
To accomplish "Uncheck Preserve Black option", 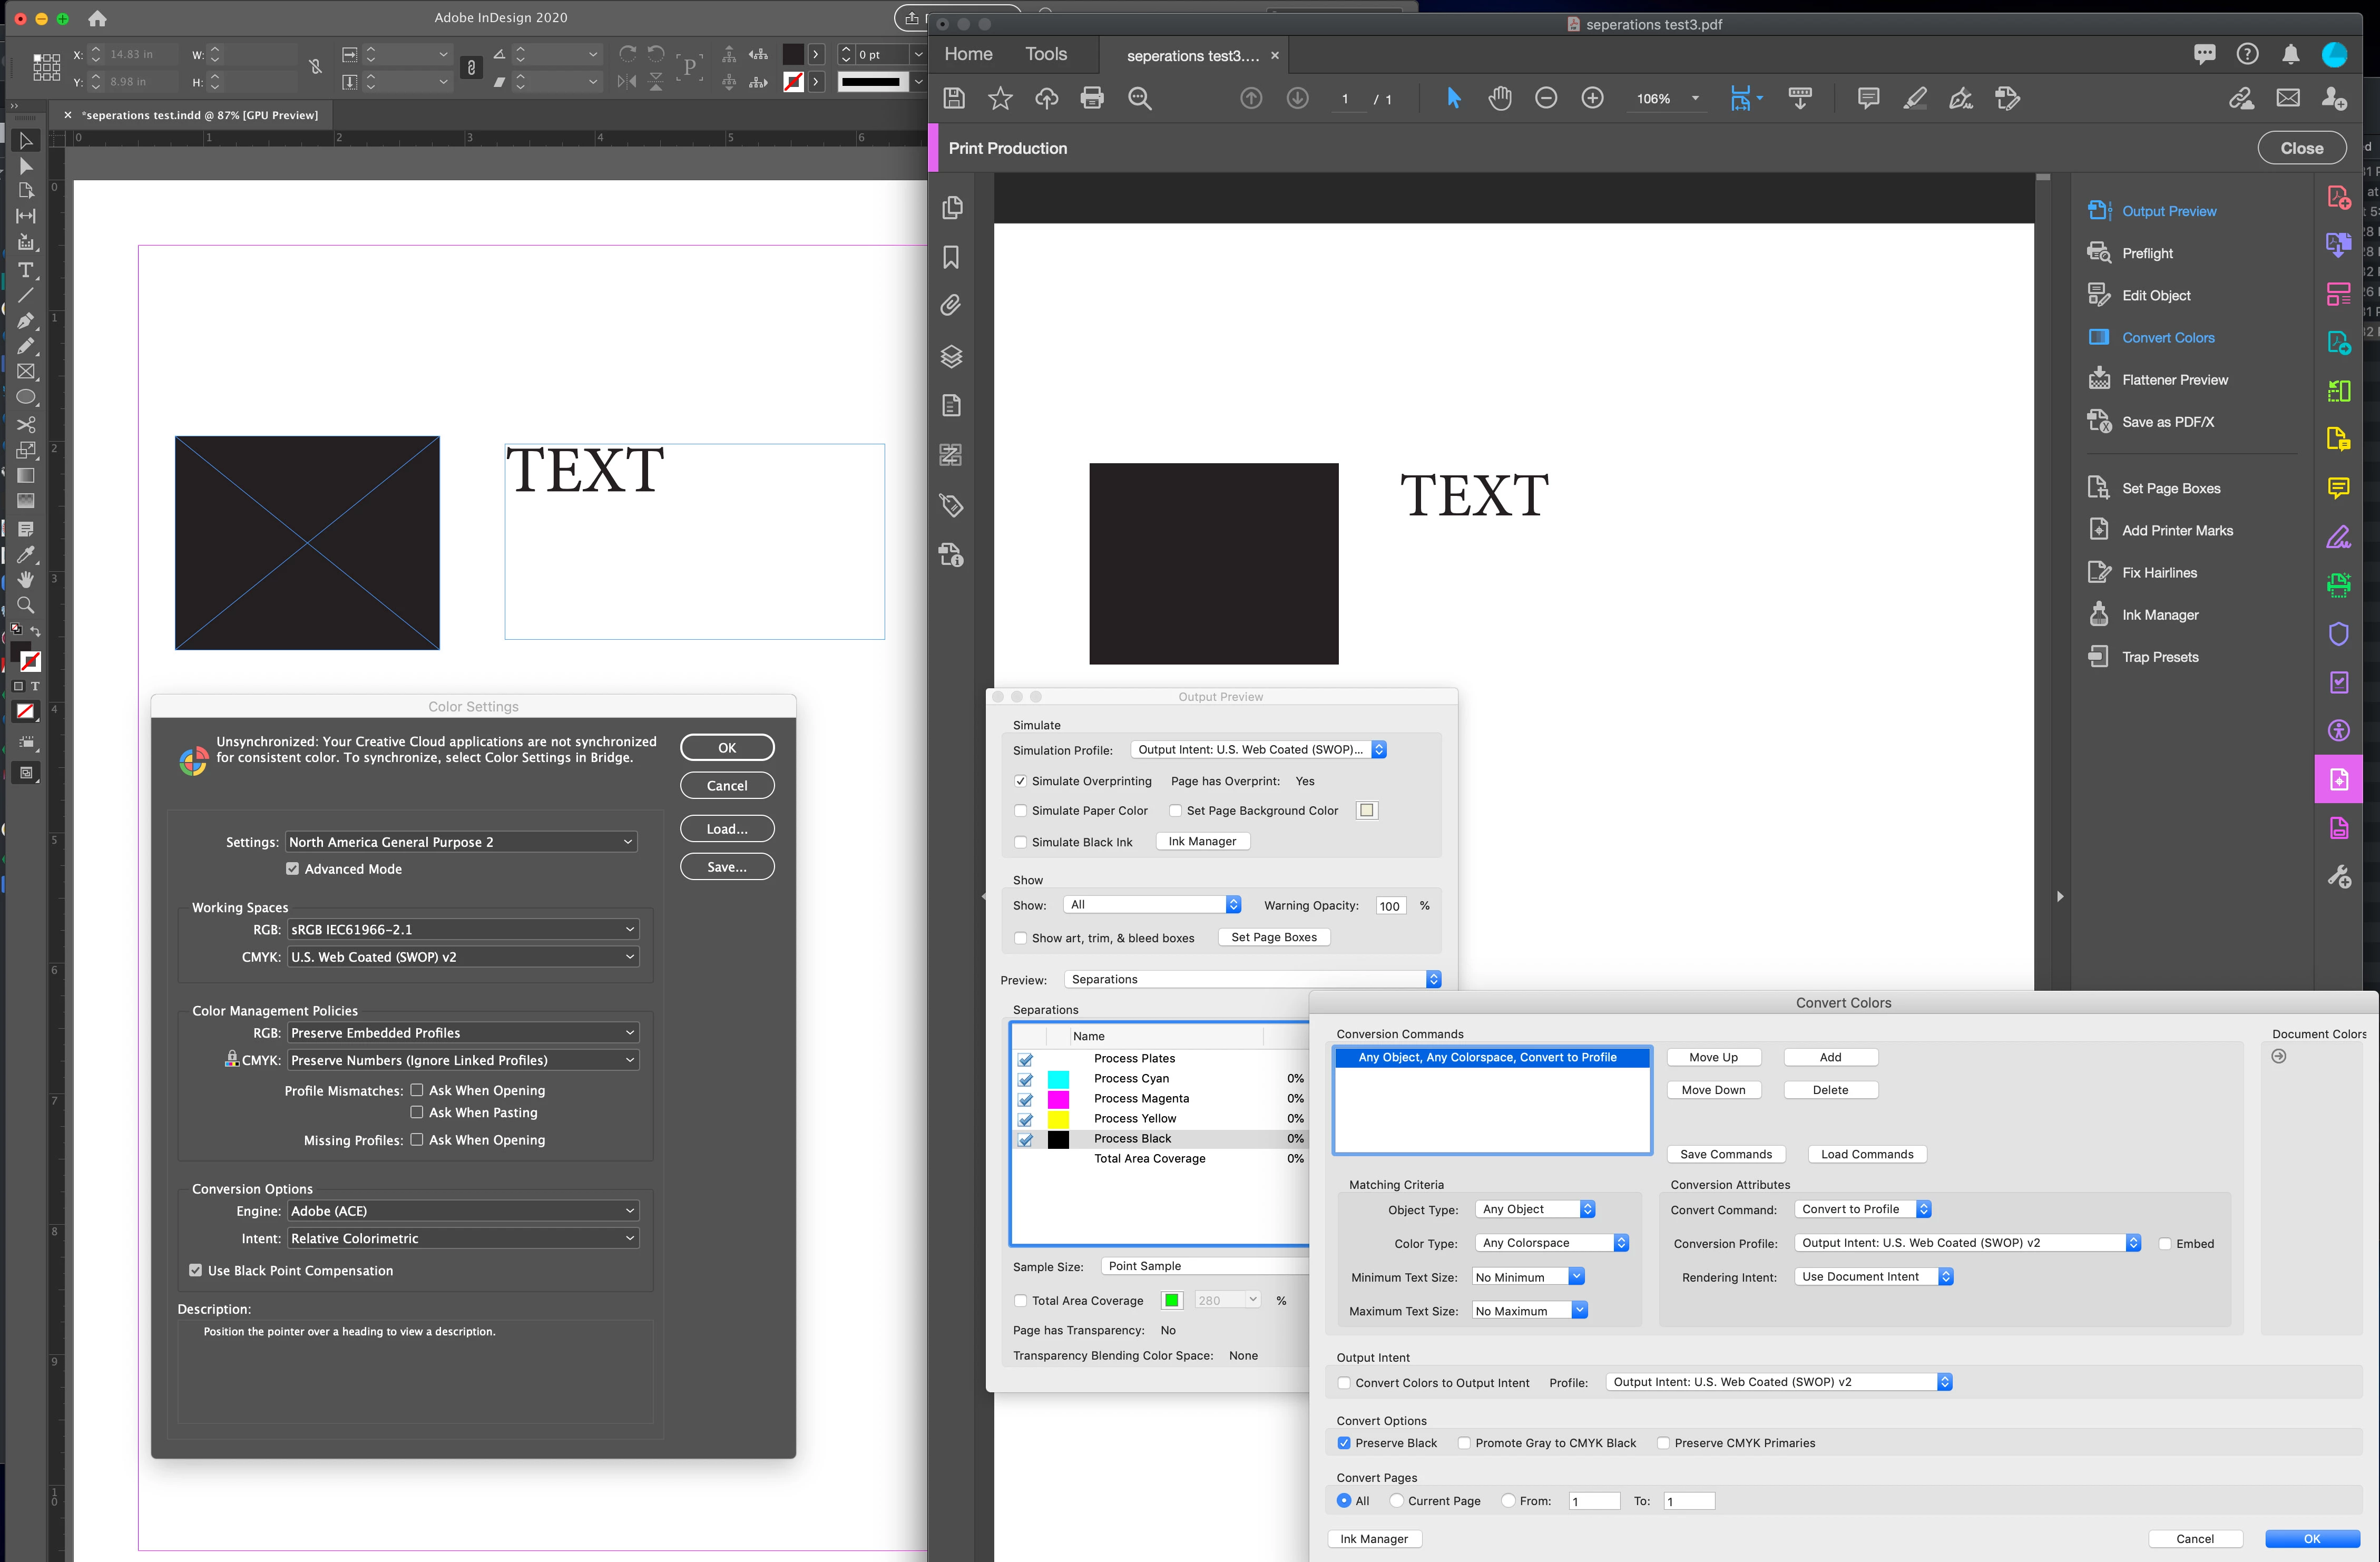I will pyautogui.click(x=1344, y=1443).
